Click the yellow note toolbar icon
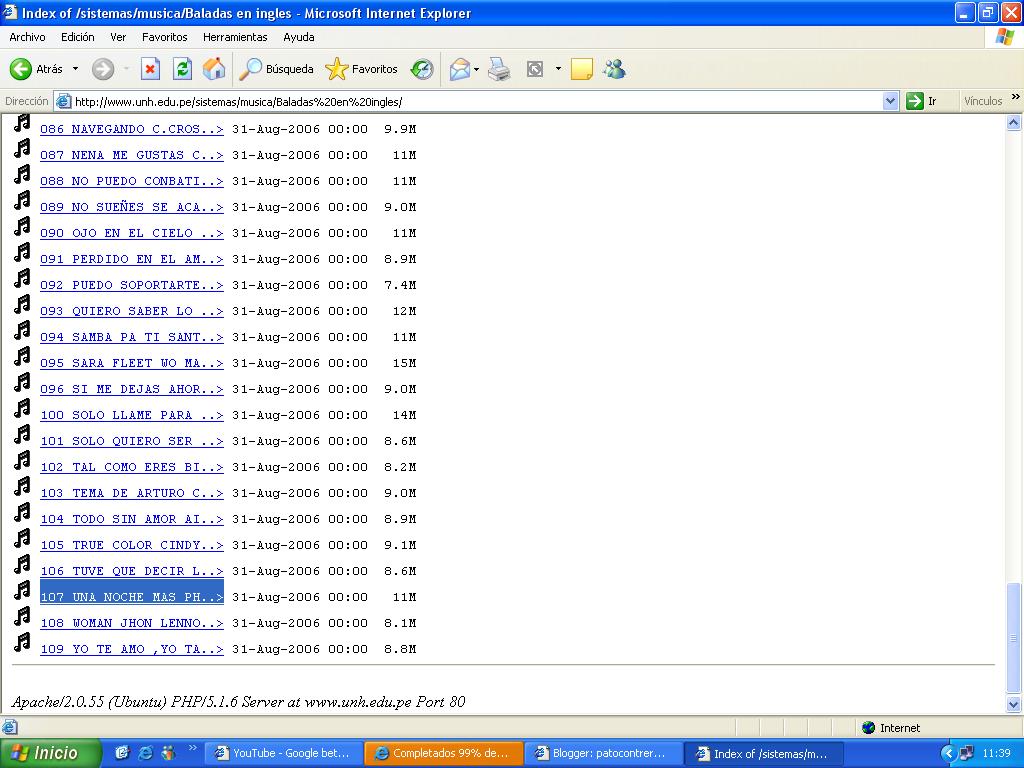The width and height of the screenshot is (1024, 768). tap(581, 69)
